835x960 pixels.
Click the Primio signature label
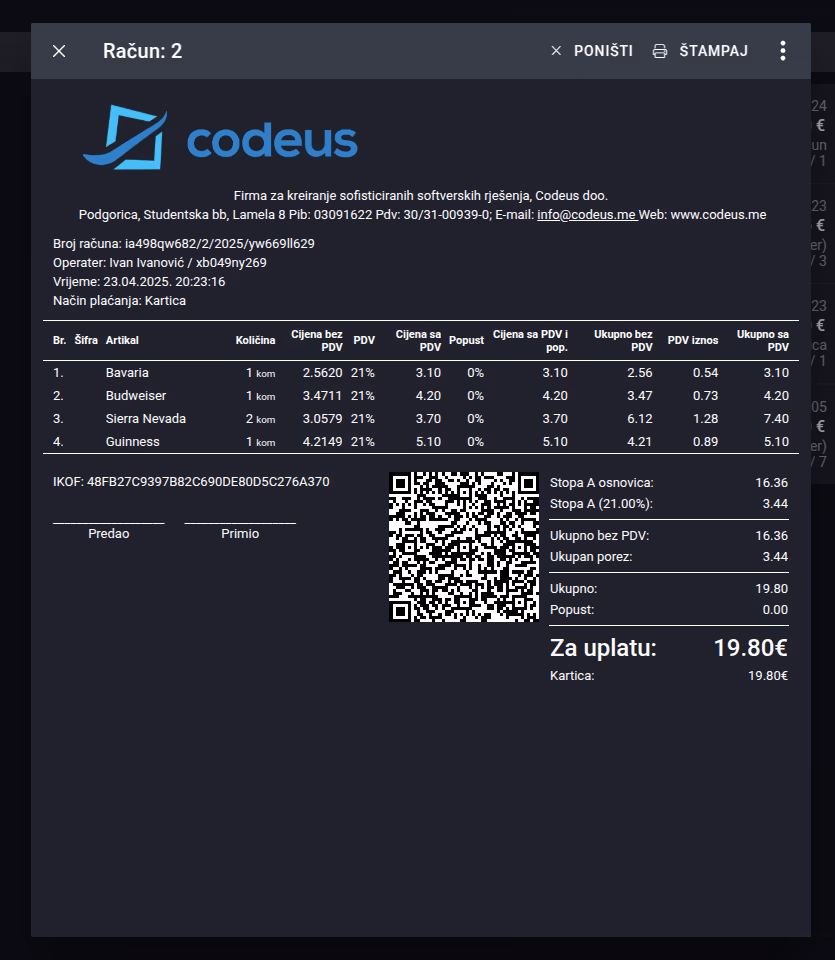pyautogui.click(x=240, y=534)
